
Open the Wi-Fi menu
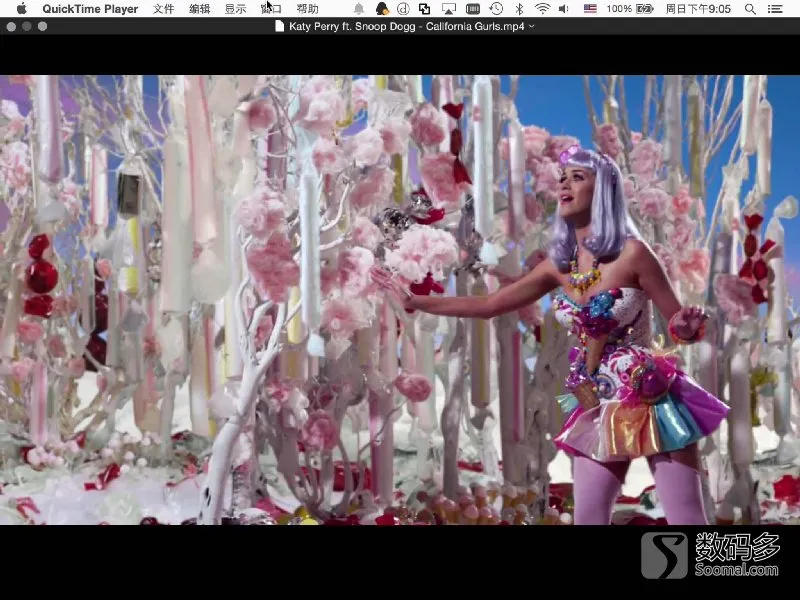pyautogui.click(x=542, y=9)
